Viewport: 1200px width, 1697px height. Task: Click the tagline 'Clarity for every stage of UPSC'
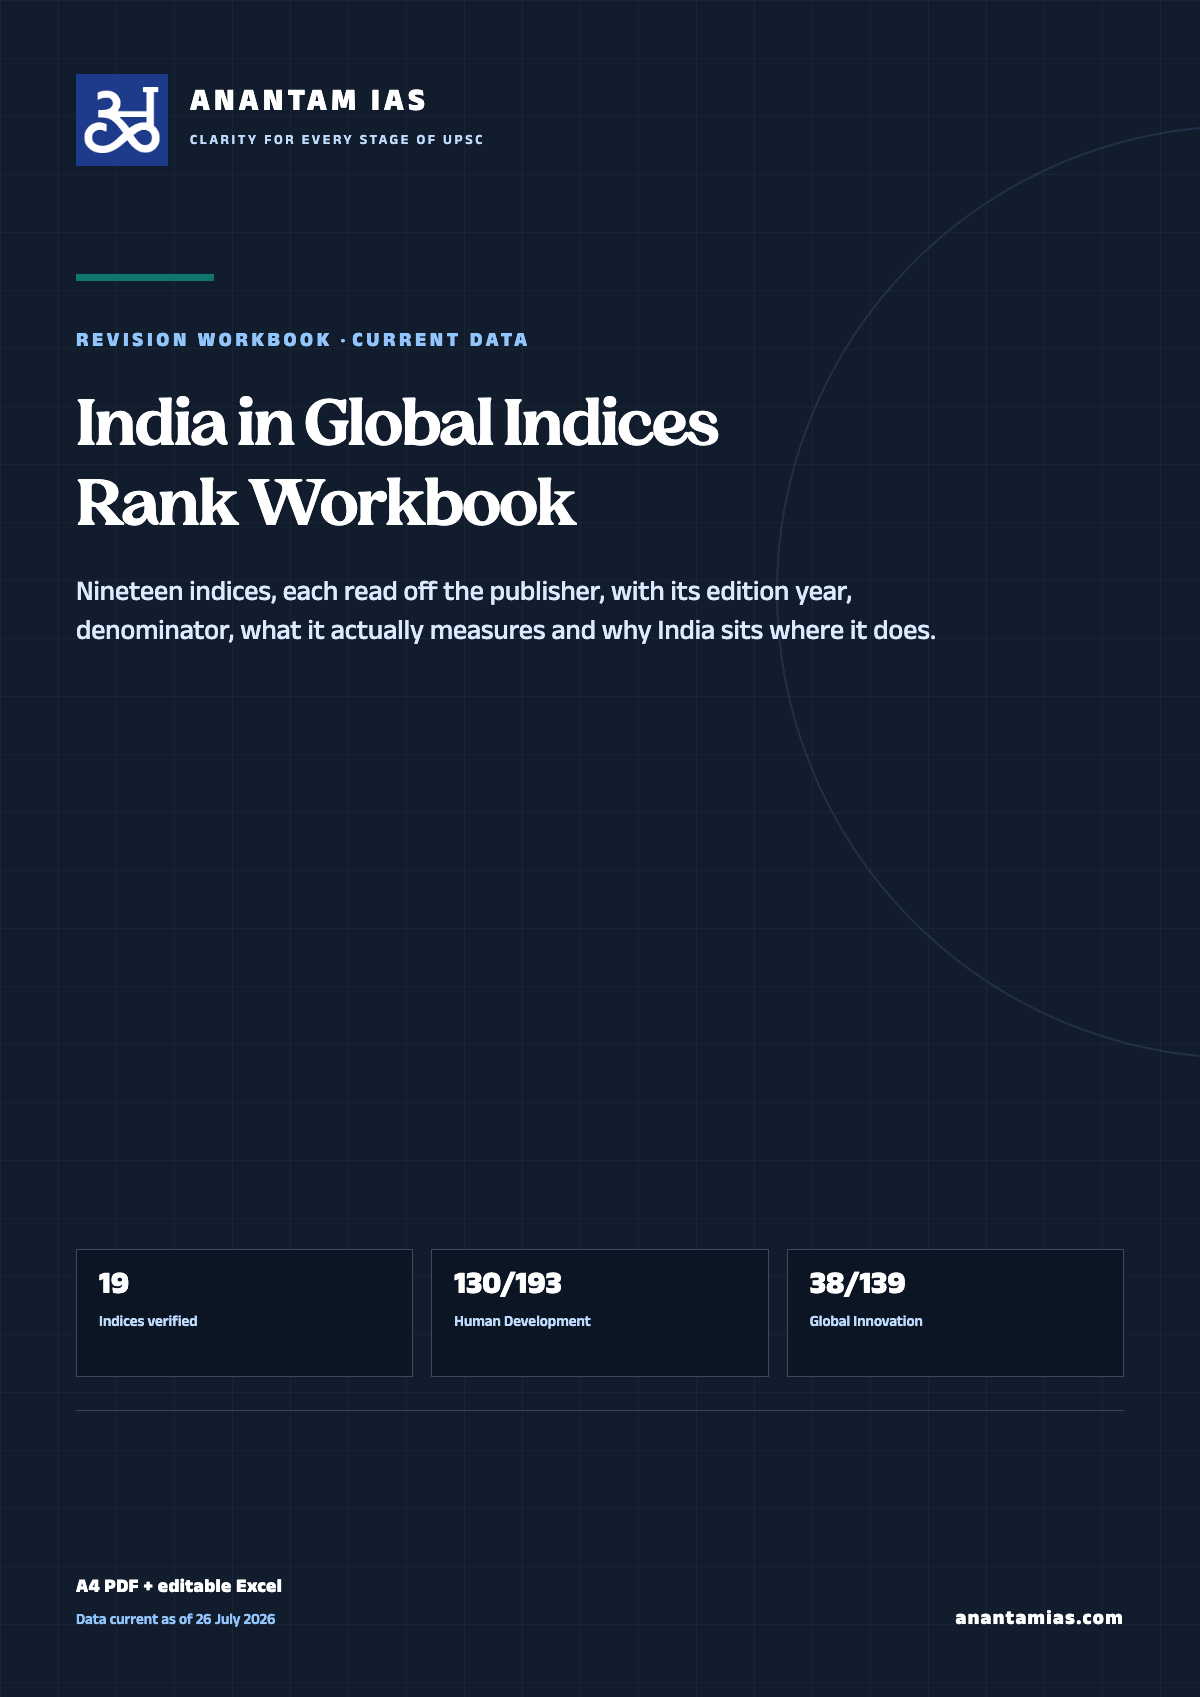tap(337, 140)
